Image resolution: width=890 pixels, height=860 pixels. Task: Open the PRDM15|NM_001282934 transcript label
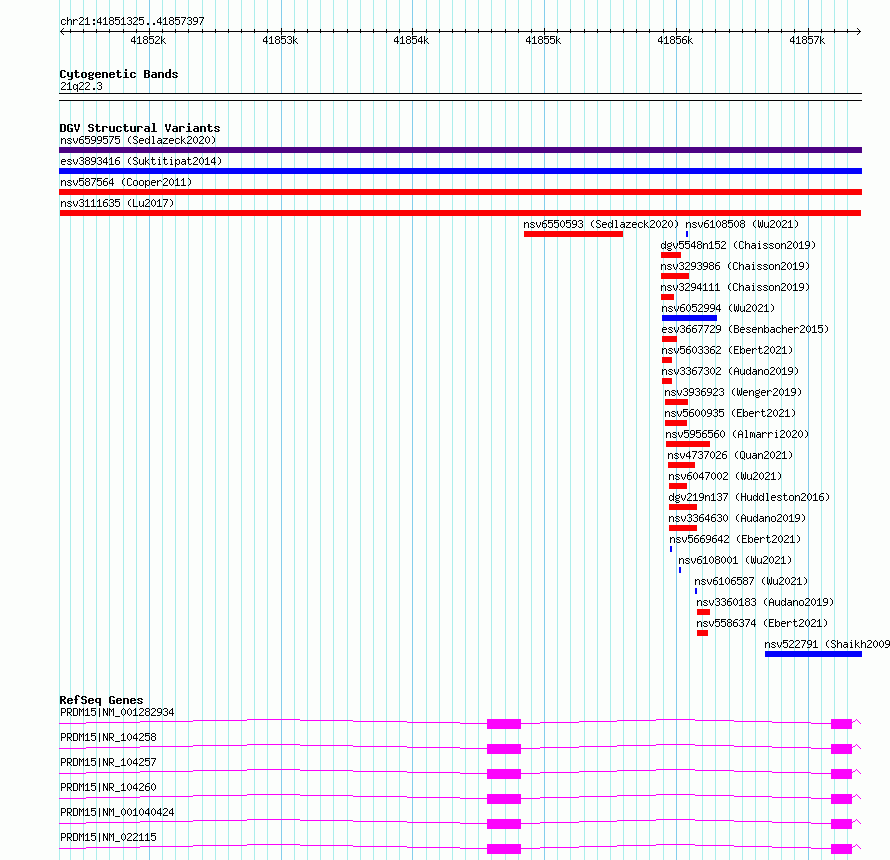(x=117, y=712)
